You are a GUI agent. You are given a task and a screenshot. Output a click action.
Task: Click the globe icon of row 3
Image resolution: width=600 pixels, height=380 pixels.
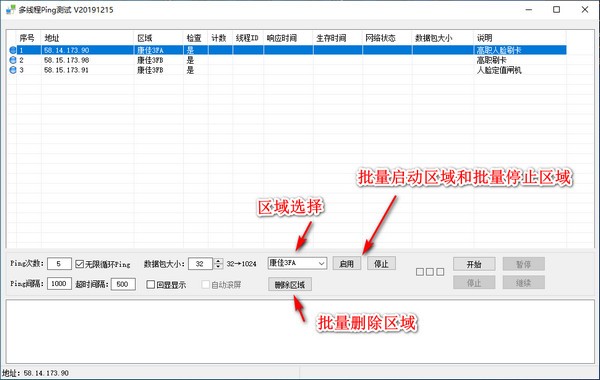click(13, 70)
